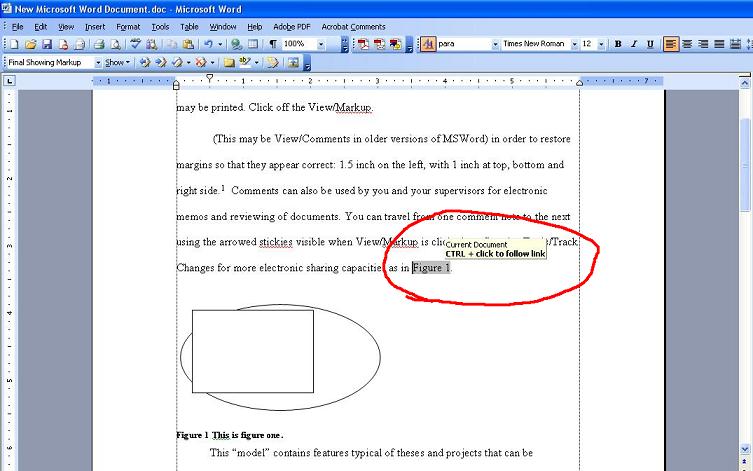The height and width of the screenshot is (471, 753).
Task: Click the Show button on Reviewing toolbar
Action: pos(116,62)
